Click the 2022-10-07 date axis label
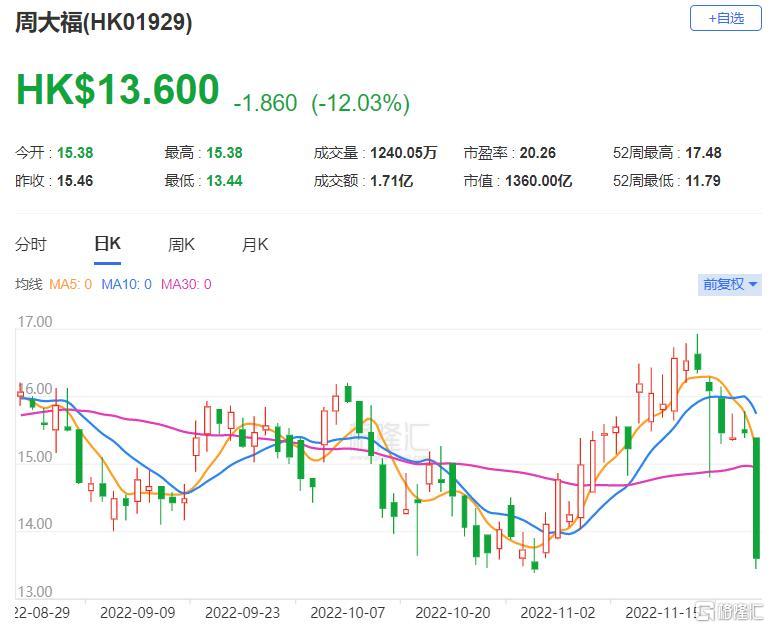This screenshot has width=770, height=628. (348, 613)
